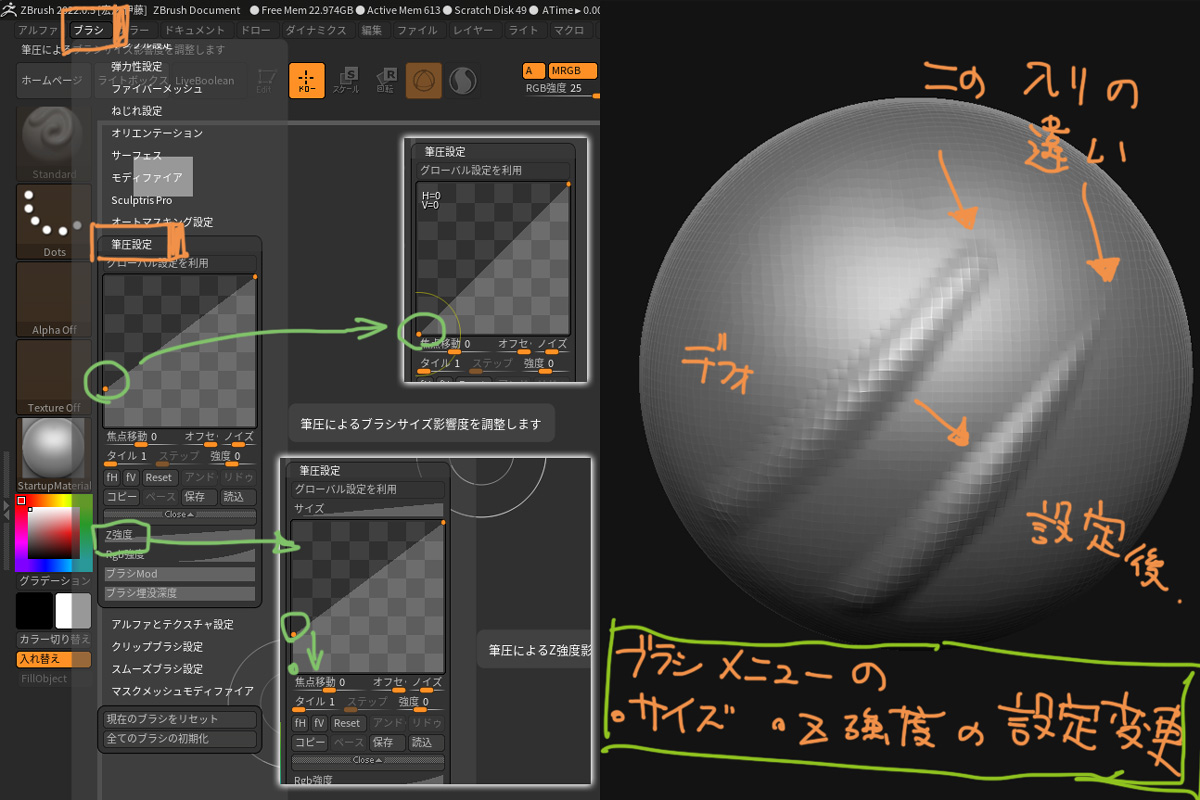Expand the マスクメッシュモディファイア section
This screenshot has width=1200, height=800.
tap(182, 691)
